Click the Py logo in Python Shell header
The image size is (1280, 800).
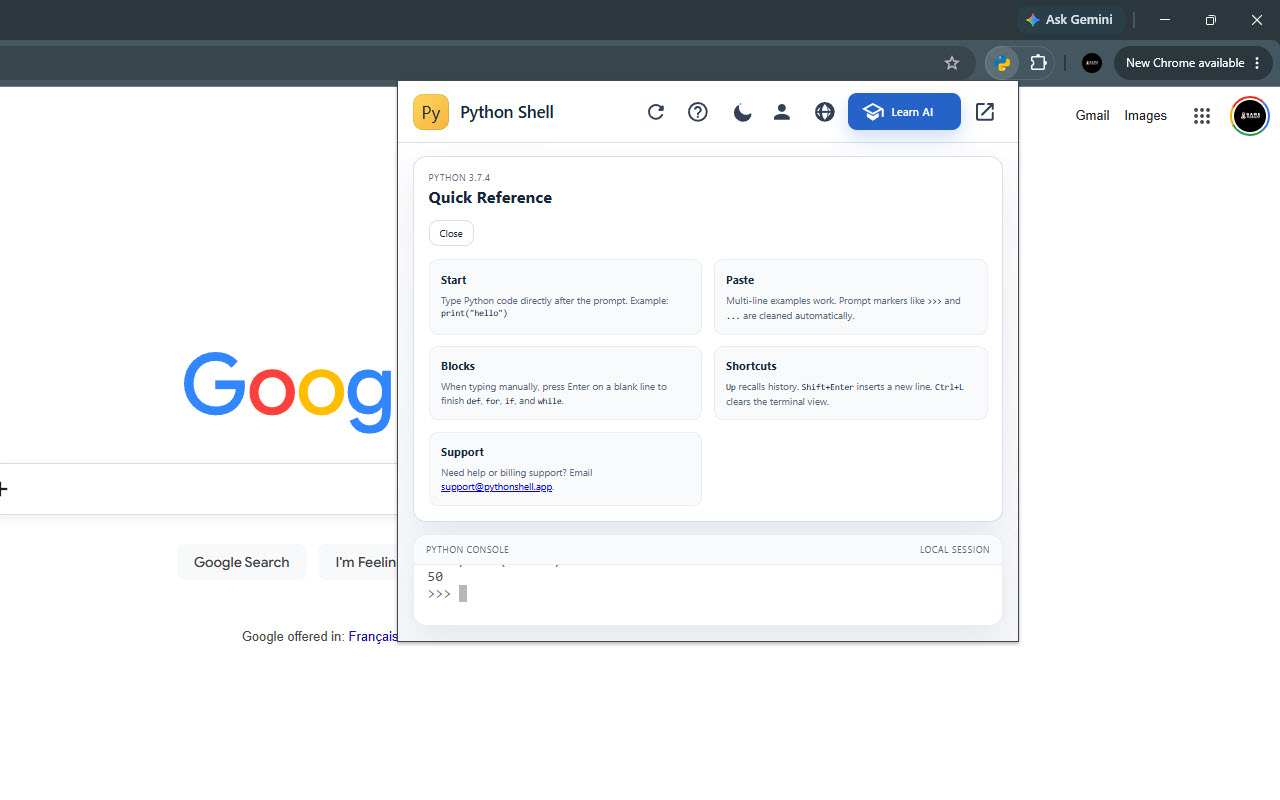431,112
